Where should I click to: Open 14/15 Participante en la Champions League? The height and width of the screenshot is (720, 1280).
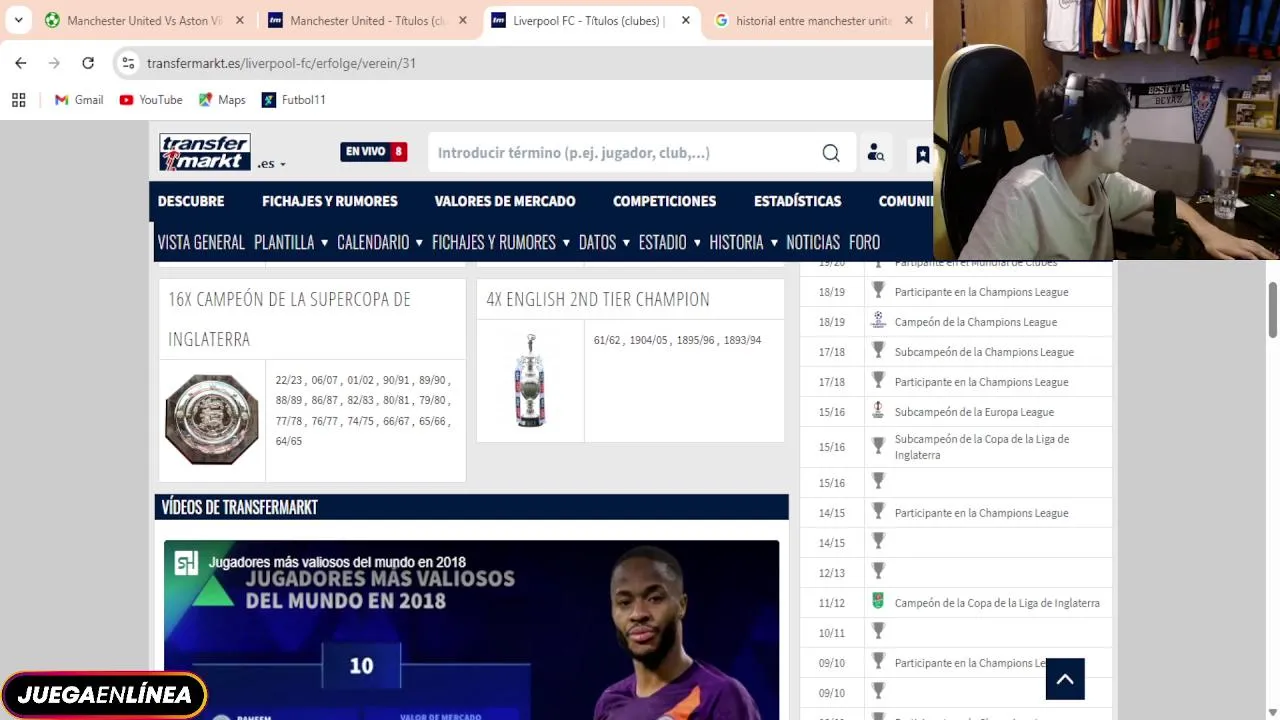981,513
